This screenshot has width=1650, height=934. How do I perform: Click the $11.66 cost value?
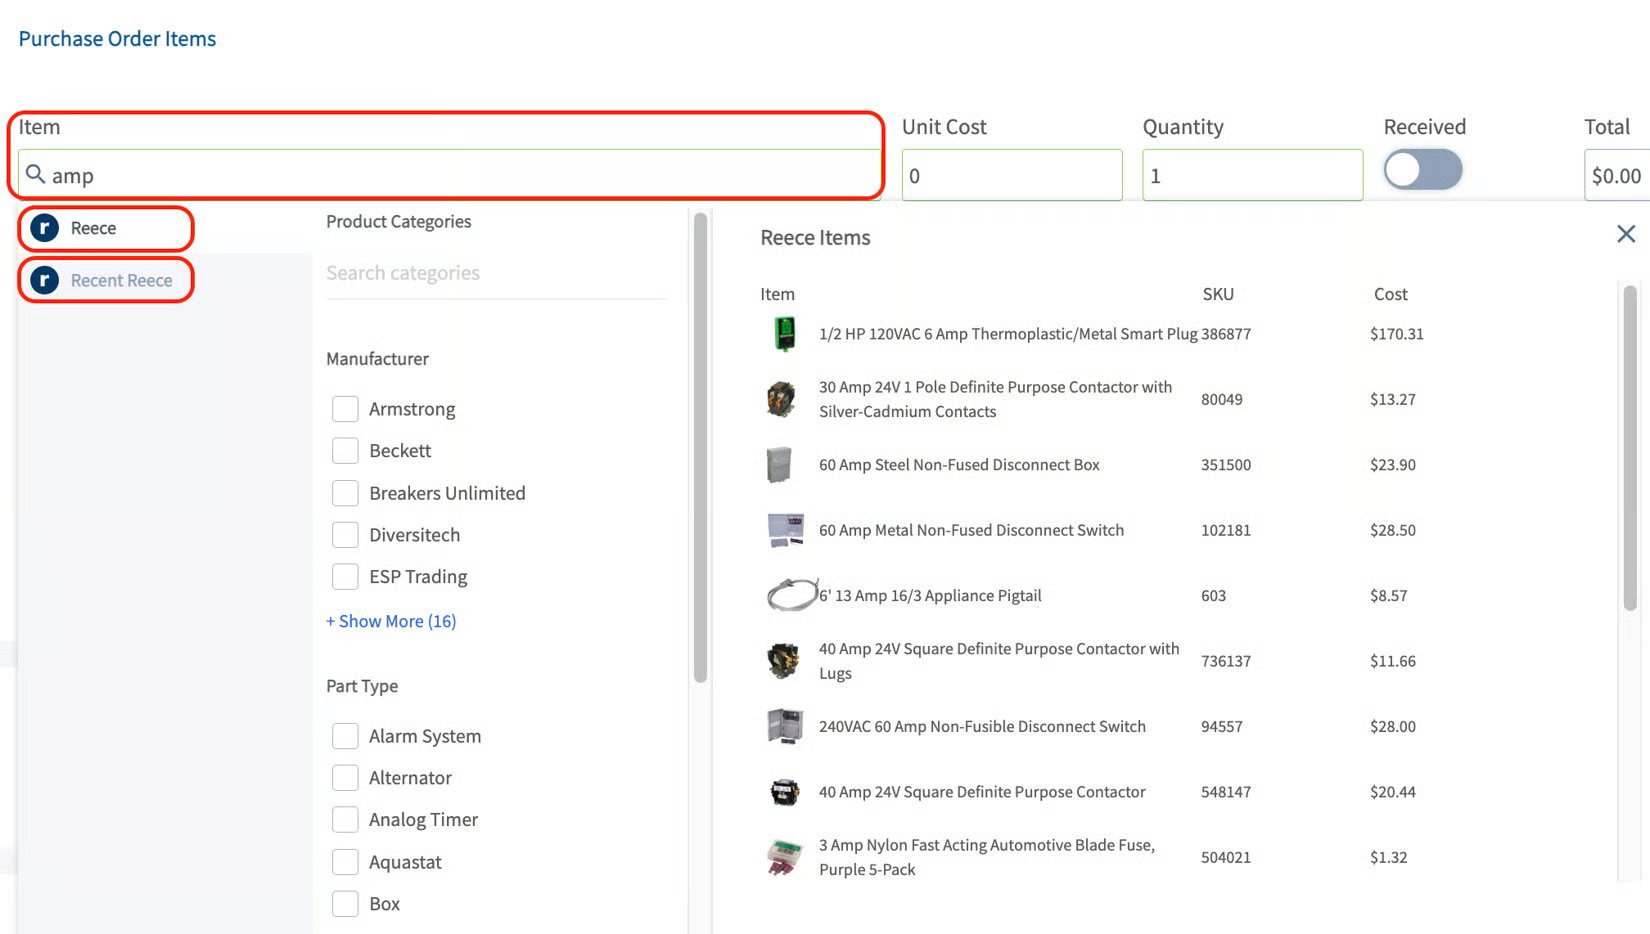tap(1393, 661)
